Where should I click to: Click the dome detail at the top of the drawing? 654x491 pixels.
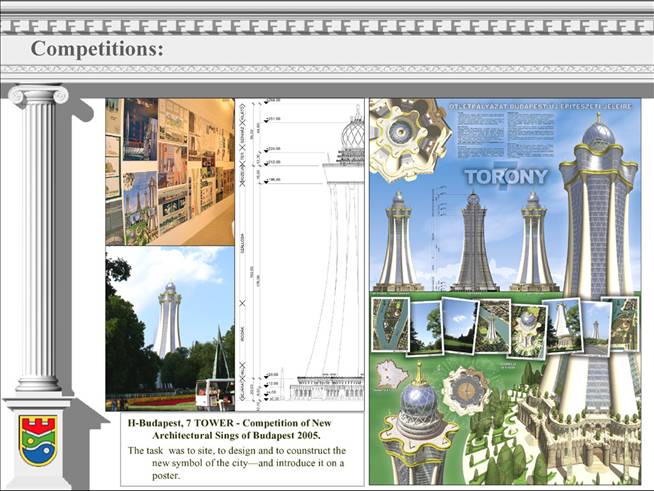coord(350,137)
